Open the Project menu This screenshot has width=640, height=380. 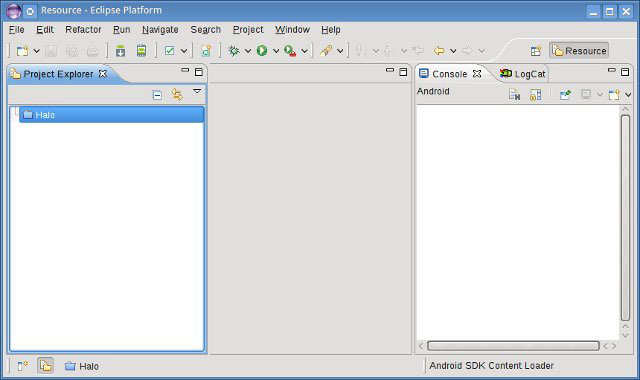coord(248,30)
